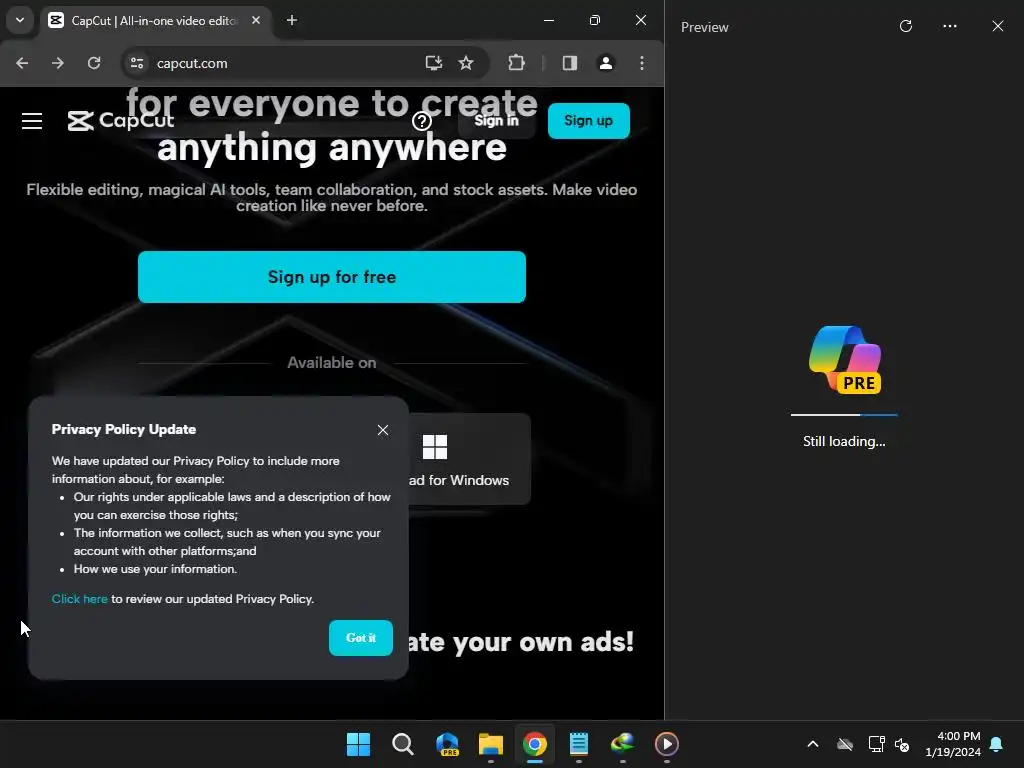Close the Copilot Preview panel
The width and height of the screenshot is (1024, 768).
998,26
